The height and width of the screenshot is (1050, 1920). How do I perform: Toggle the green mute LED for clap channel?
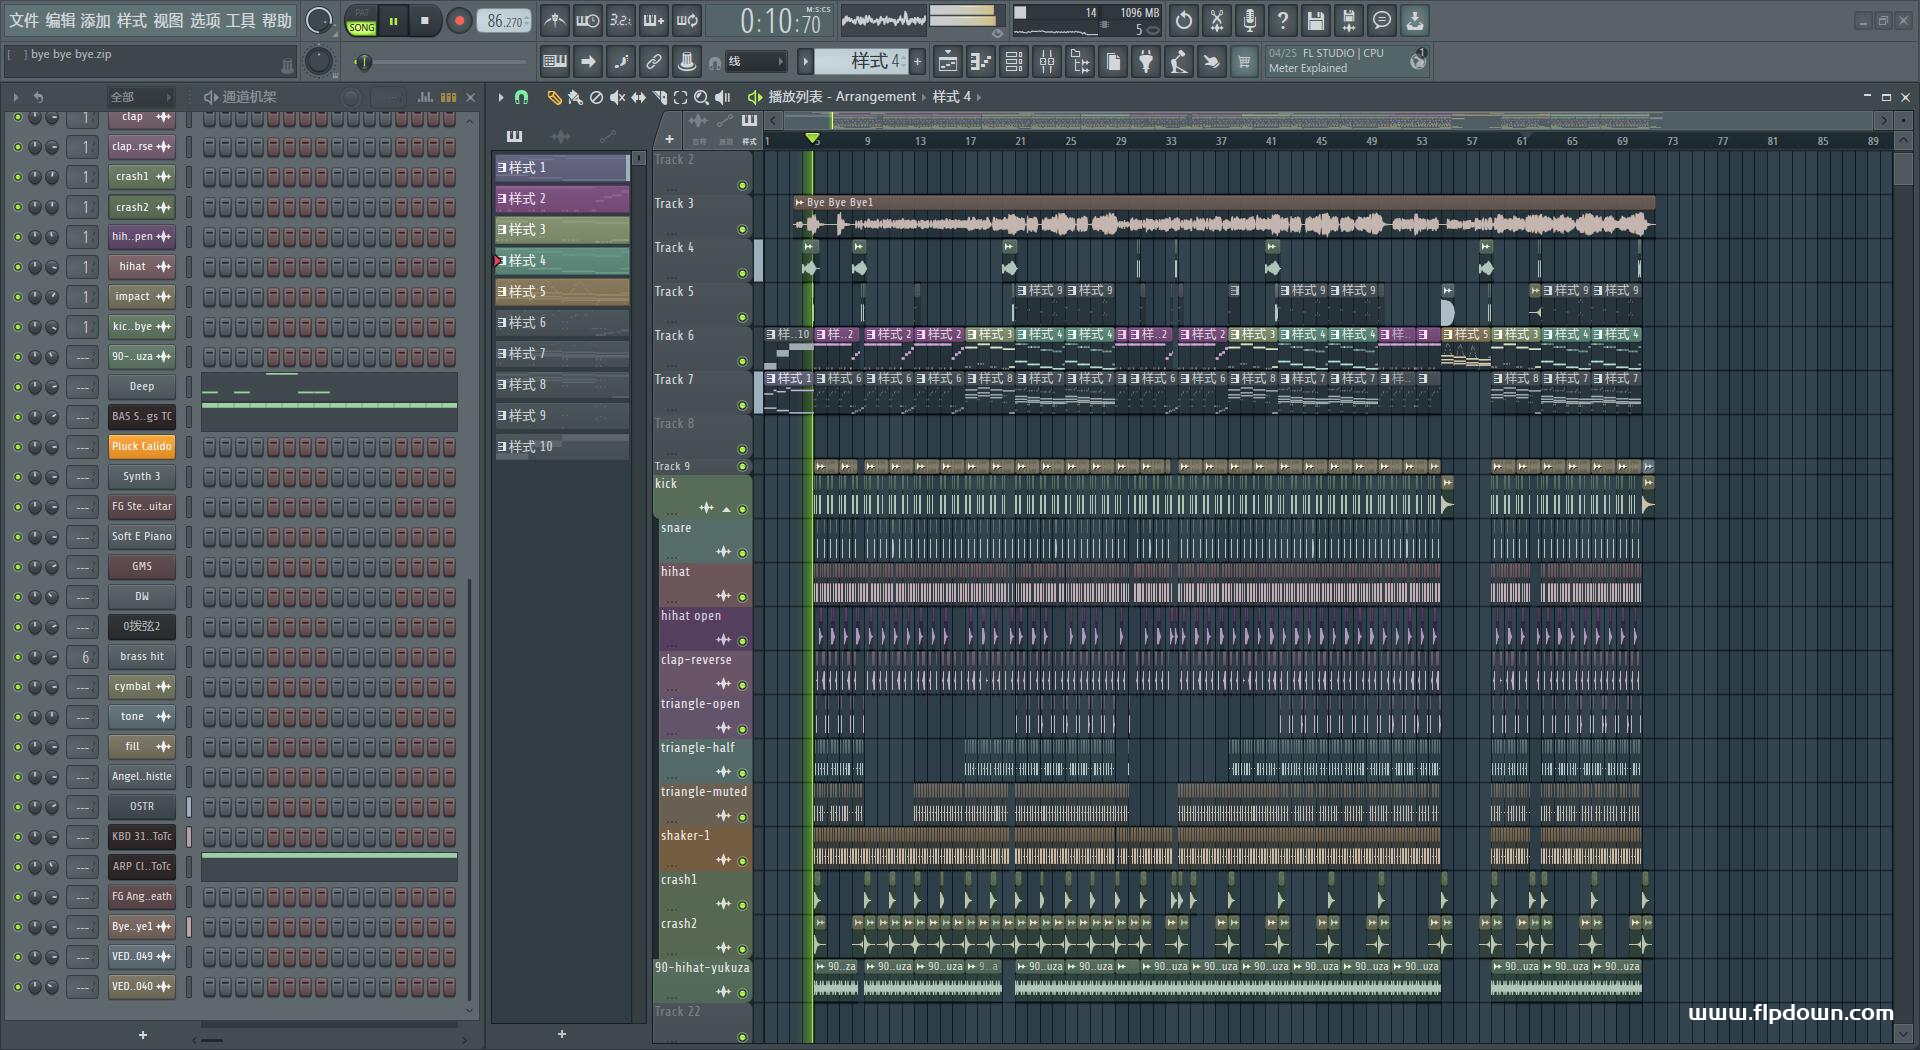coord(17,117)
